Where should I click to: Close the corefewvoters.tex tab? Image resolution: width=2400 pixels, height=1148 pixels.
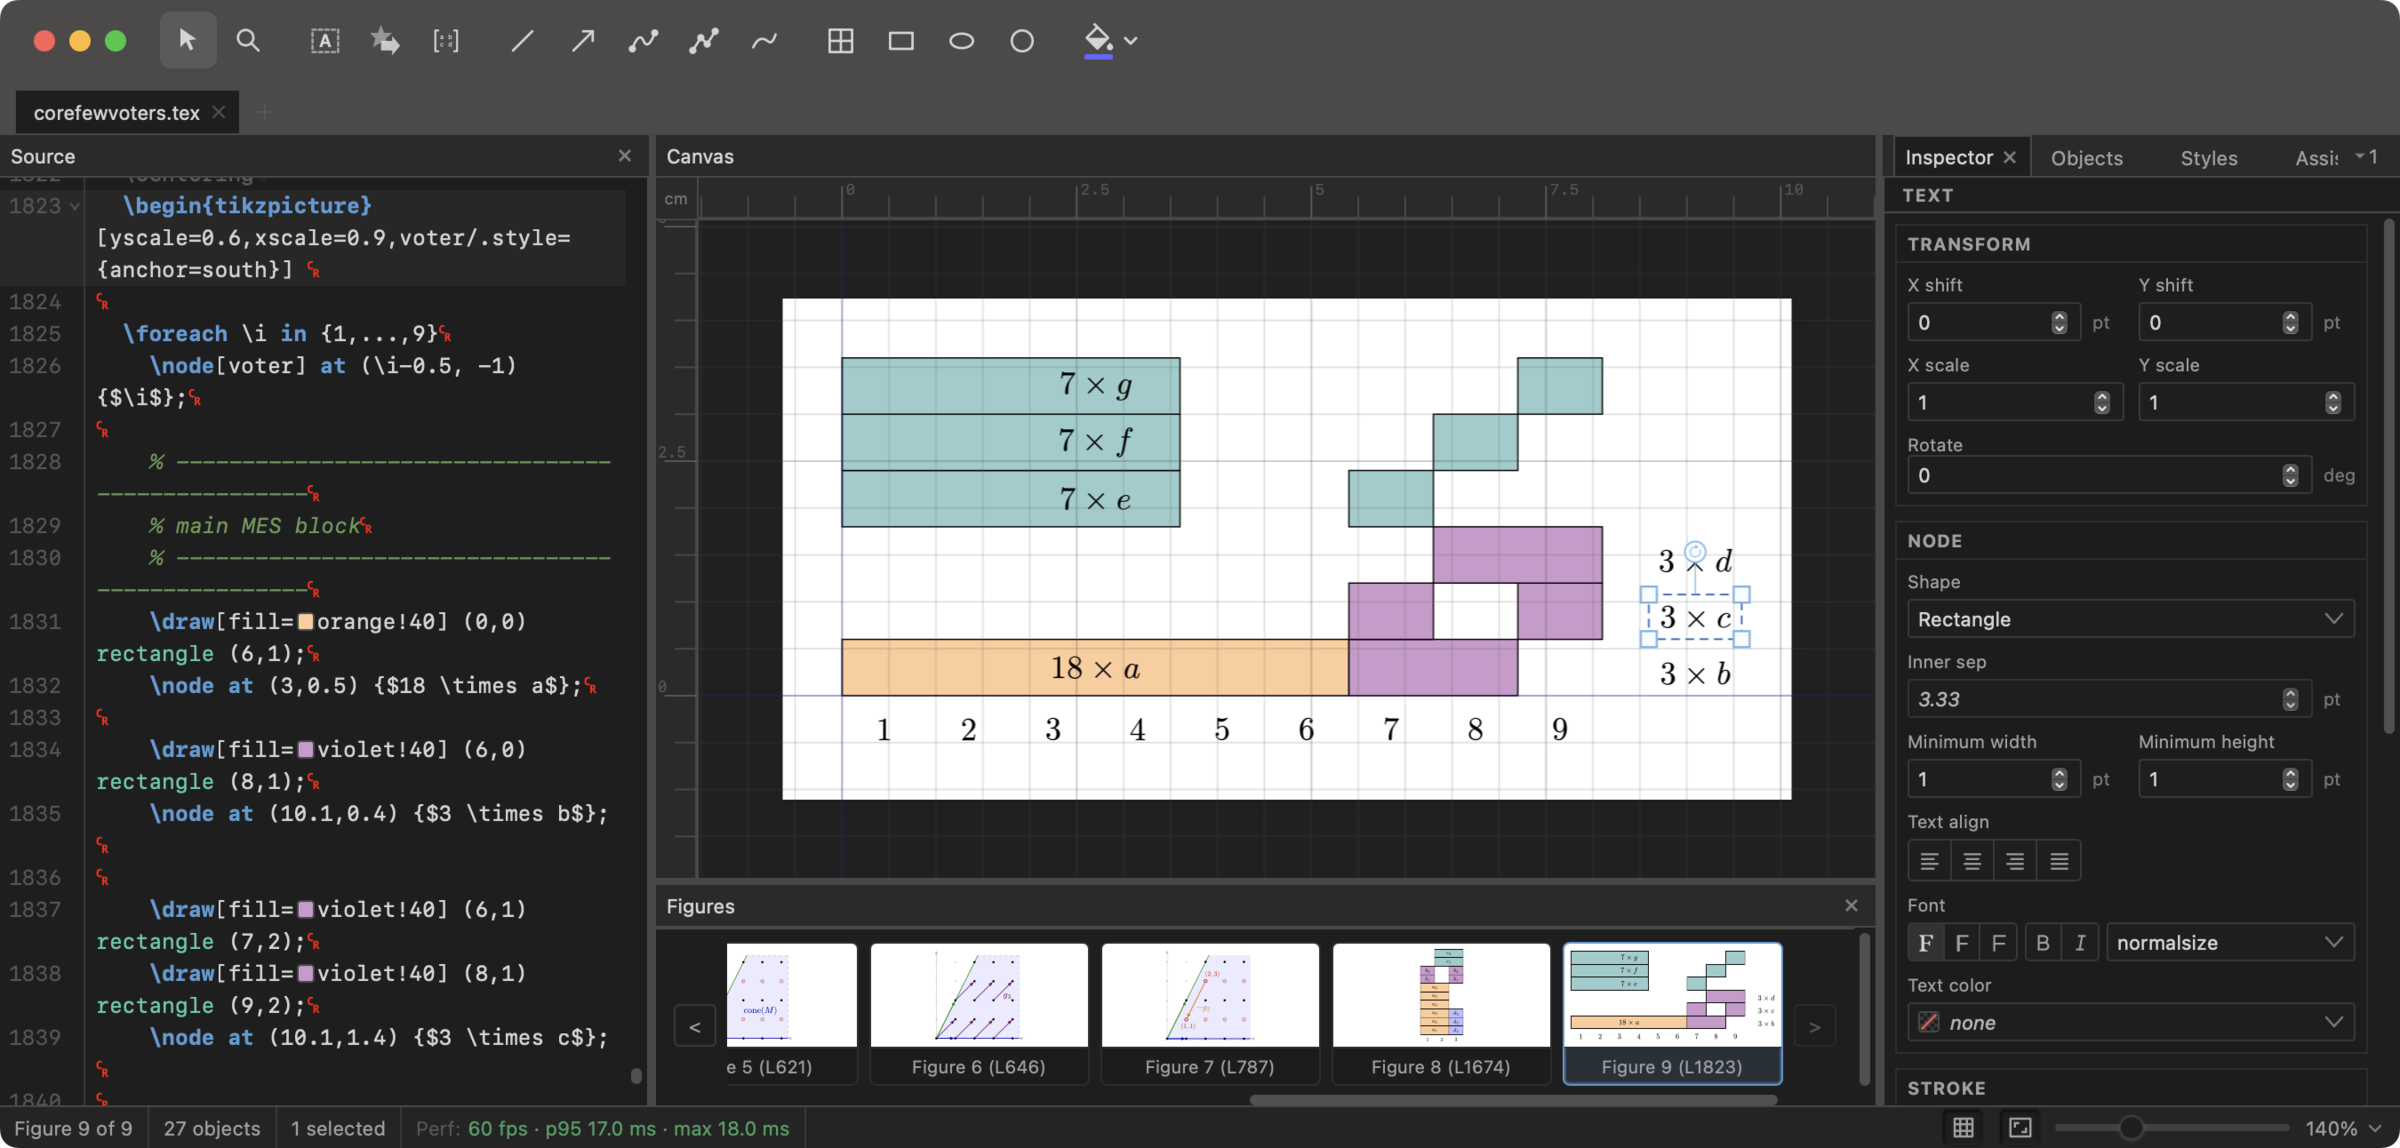(219, 112)
